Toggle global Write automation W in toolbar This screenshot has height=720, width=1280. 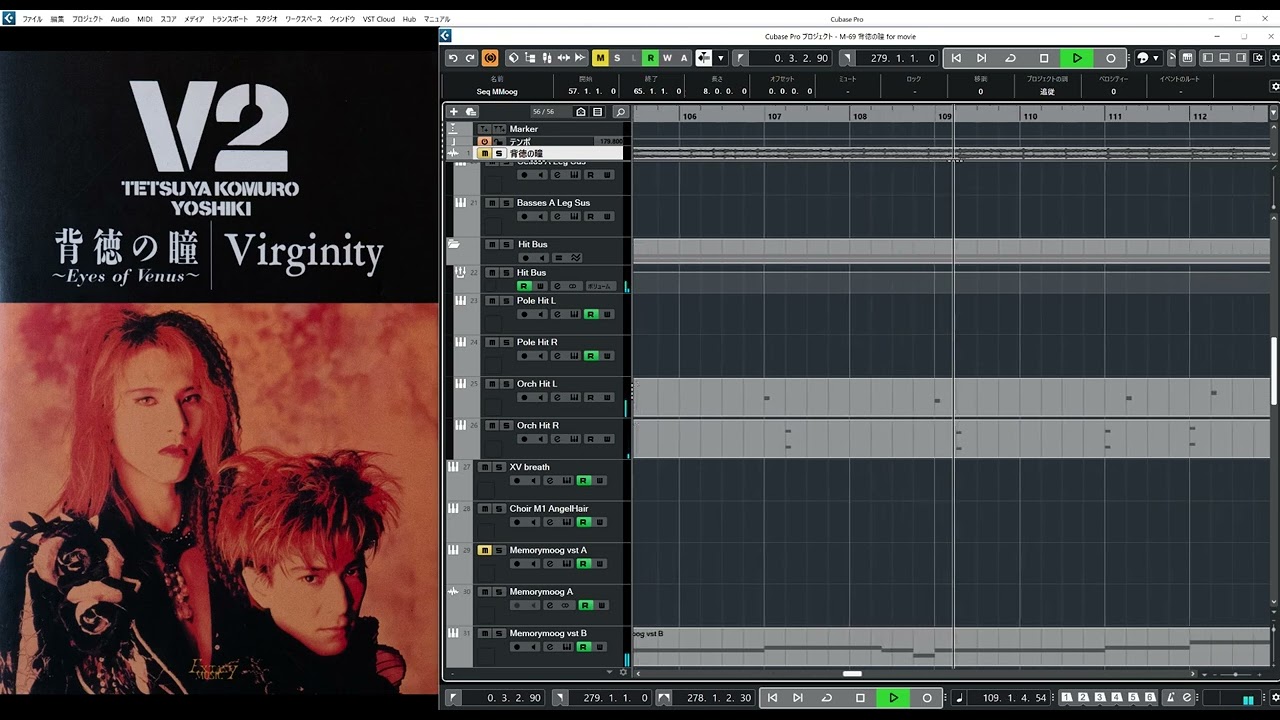click(x=667, y=58)
